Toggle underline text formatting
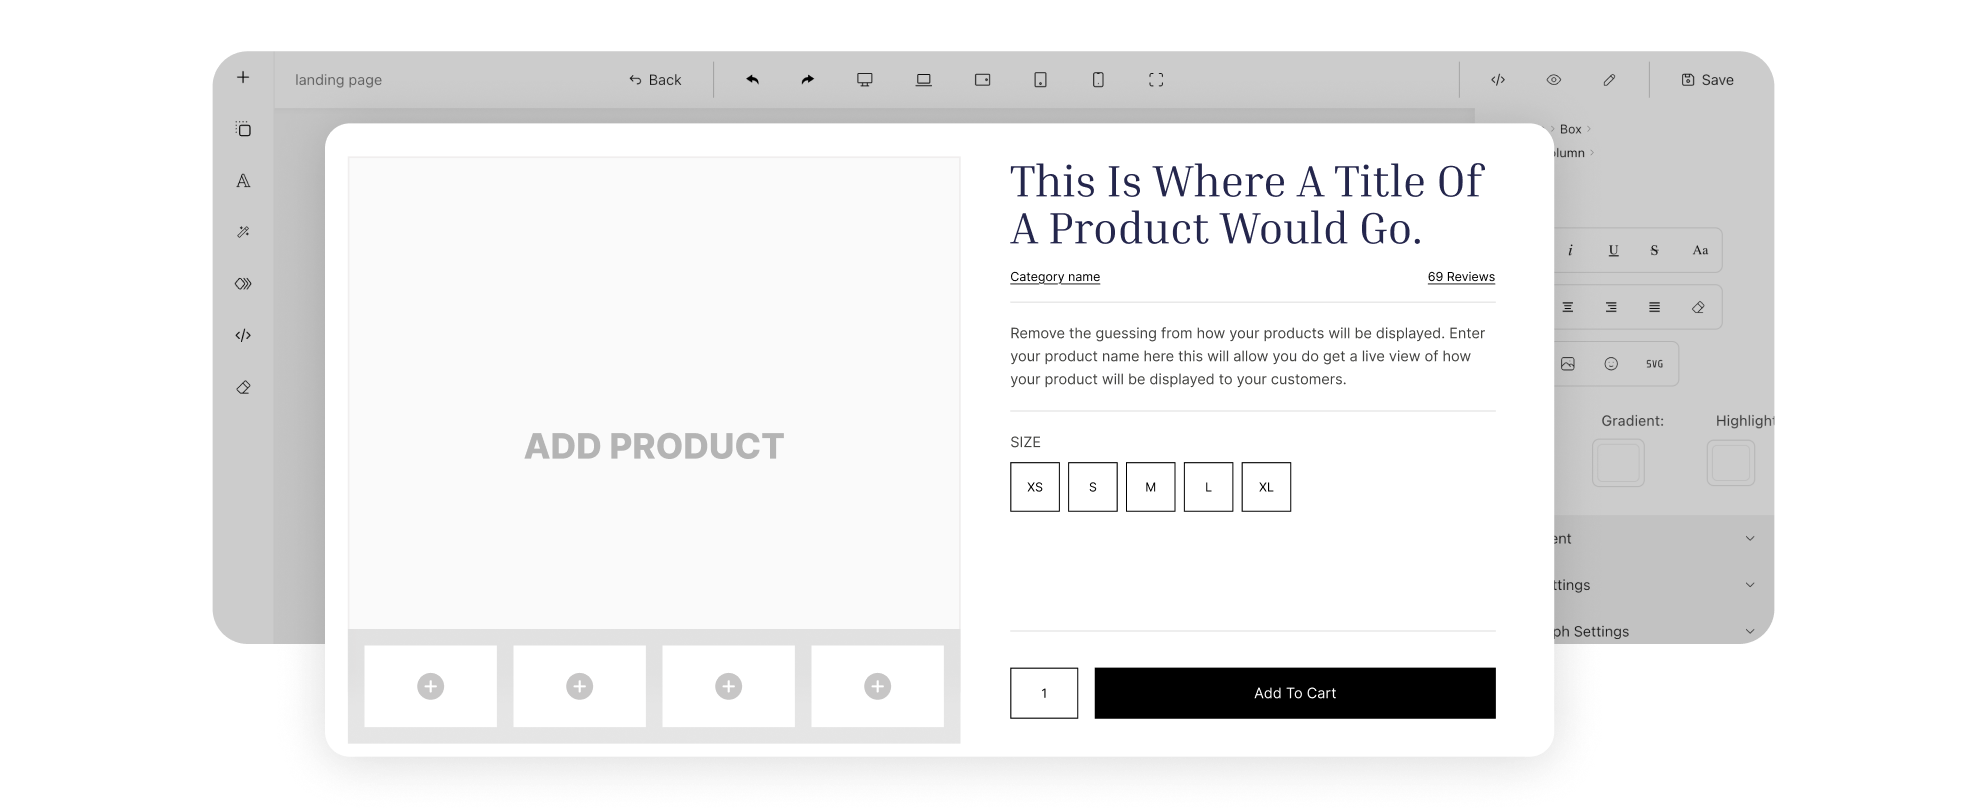The image size is (1987, 808). pyautogui.click(x=1613, y=251)
